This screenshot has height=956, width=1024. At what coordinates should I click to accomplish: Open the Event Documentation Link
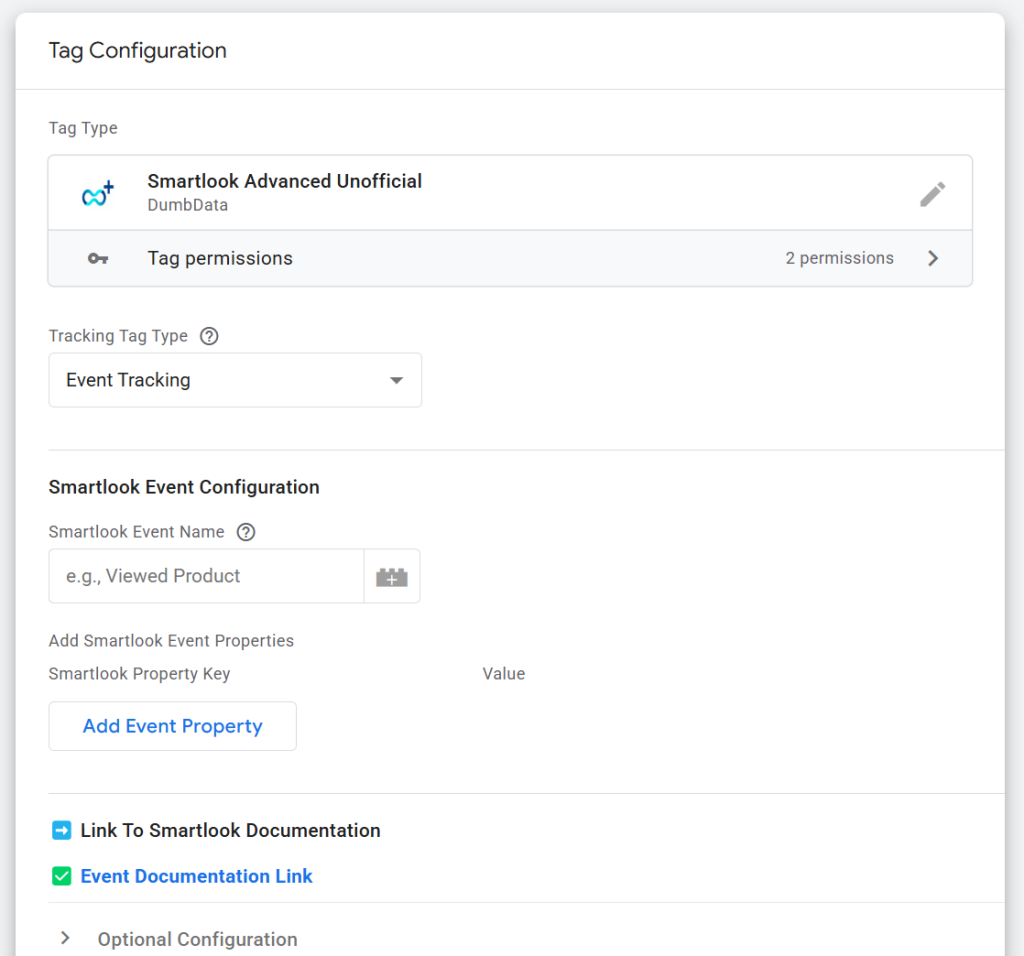tap(196, 876)
